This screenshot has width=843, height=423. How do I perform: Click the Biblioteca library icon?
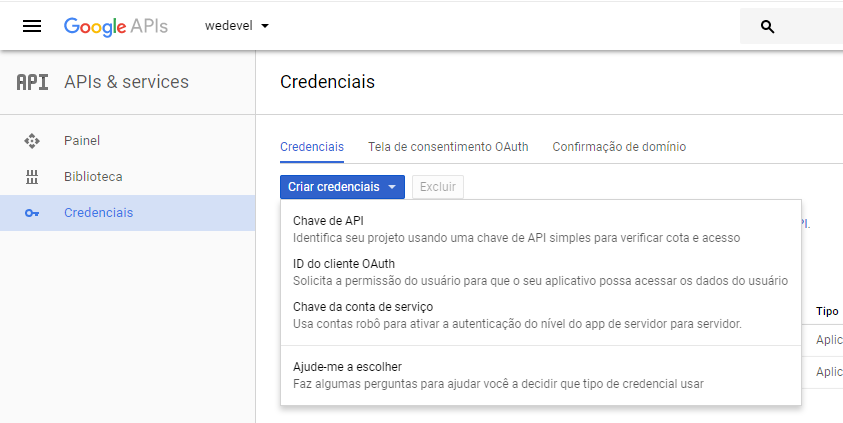[32, 177]
